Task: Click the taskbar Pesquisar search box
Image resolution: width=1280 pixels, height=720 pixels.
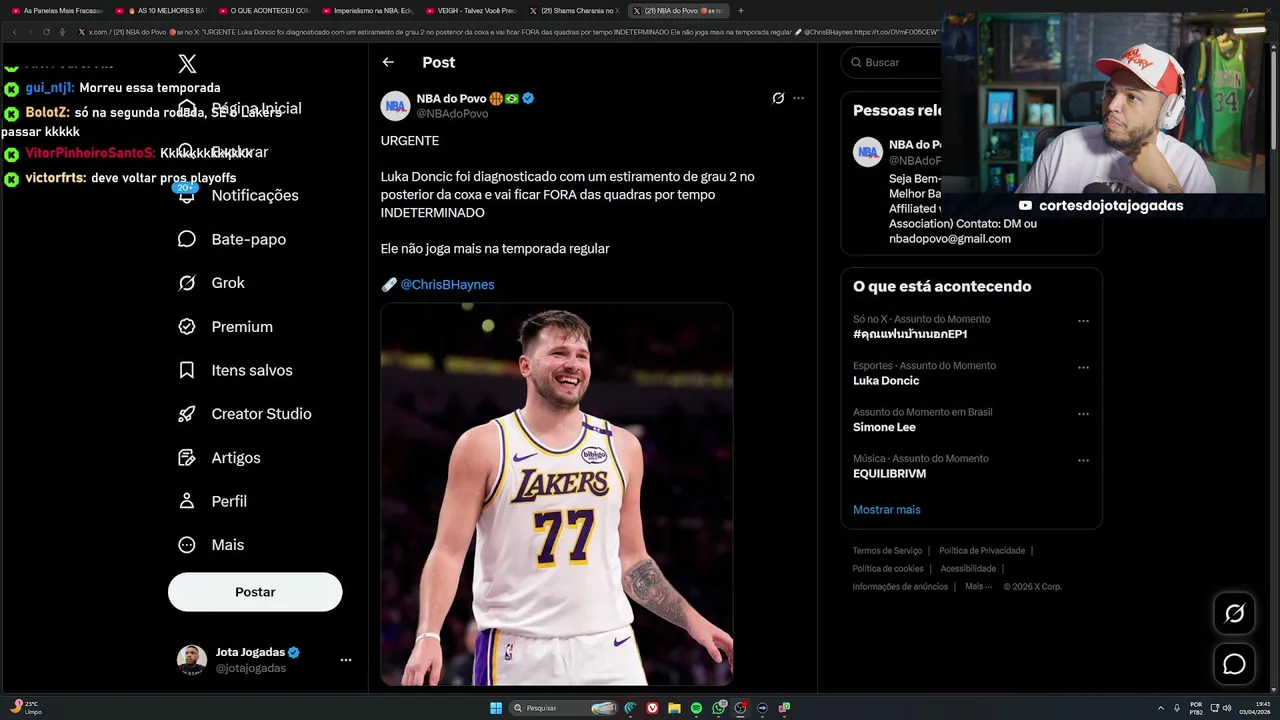Action: (563, 708)
